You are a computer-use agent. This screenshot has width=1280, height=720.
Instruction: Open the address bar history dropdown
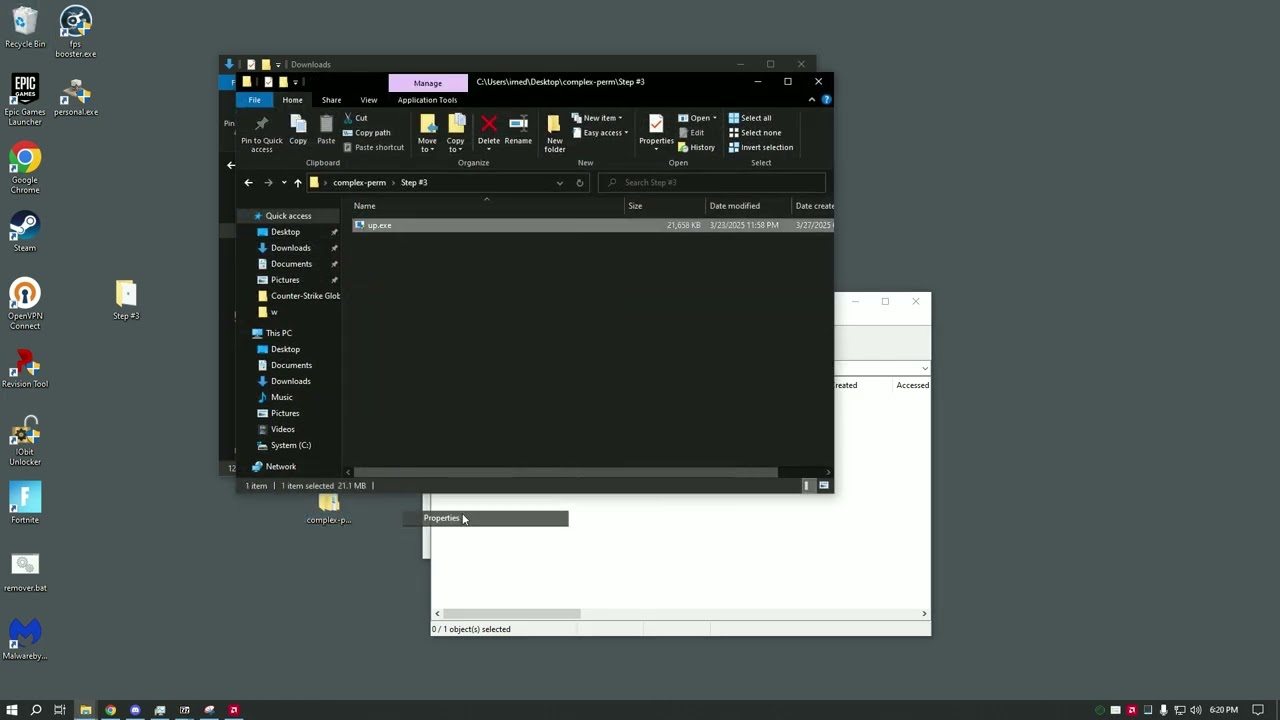[559, 182]
